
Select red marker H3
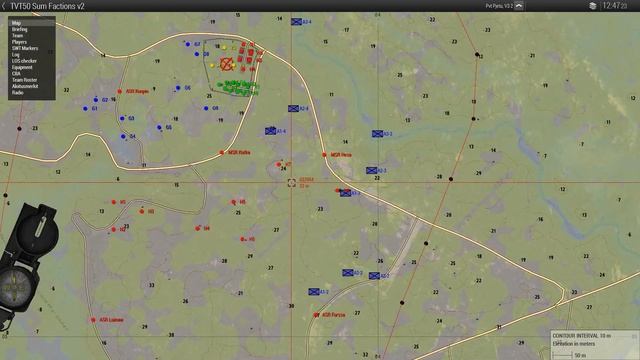click(142, 211)
